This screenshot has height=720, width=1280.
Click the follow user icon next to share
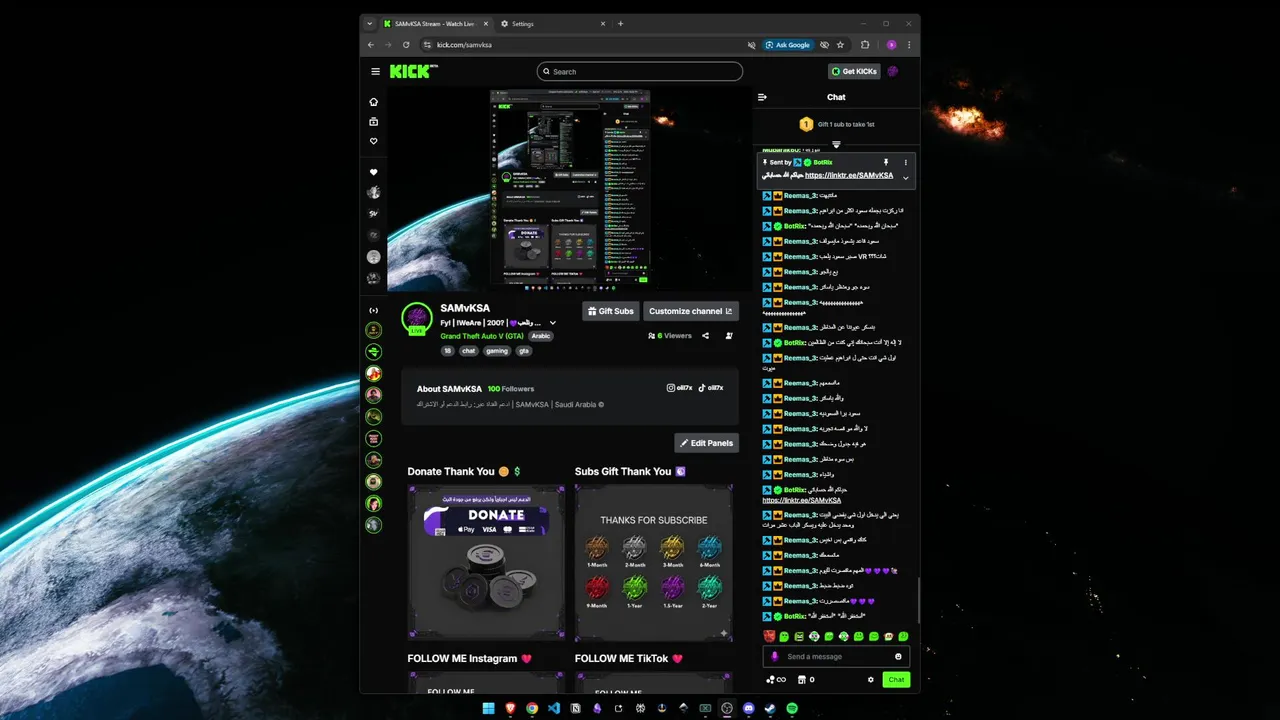click(x=729, y=336)
